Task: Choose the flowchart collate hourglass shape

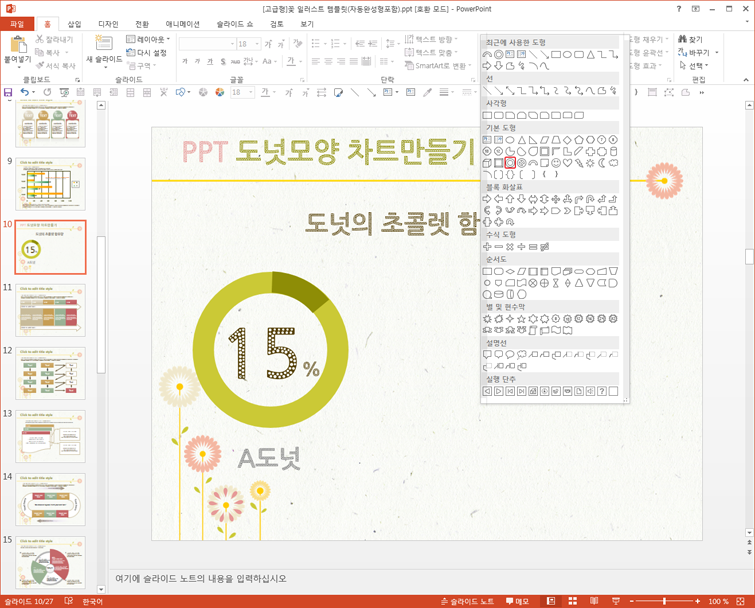Action: [556, 283]
